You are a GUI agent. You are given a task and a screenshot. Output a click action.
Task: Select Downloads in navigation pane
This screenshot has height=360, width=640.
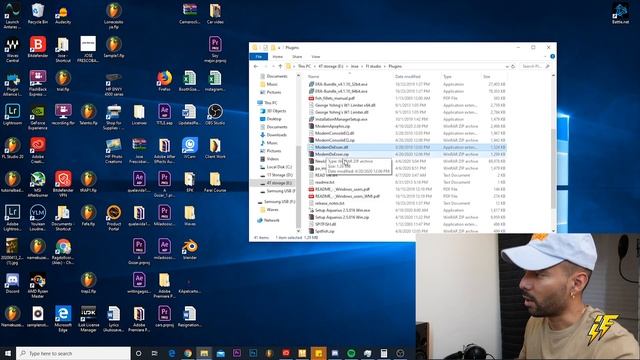[x=276, y=135]
